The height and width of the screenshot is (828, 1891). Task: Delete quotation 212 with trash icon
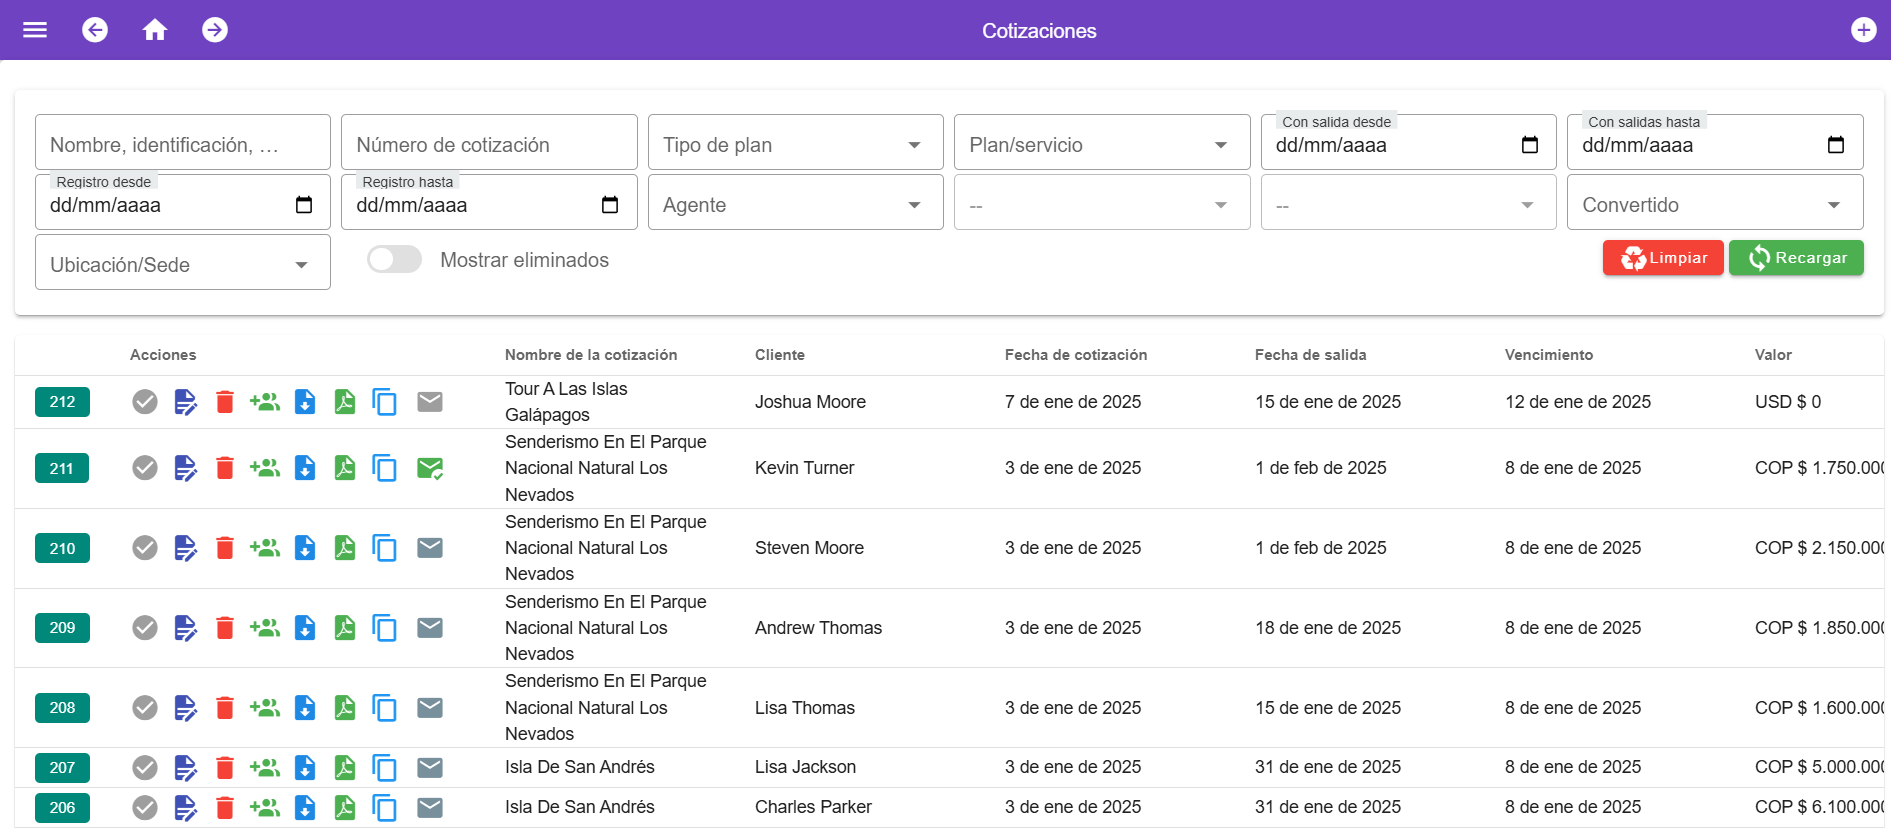225,402
